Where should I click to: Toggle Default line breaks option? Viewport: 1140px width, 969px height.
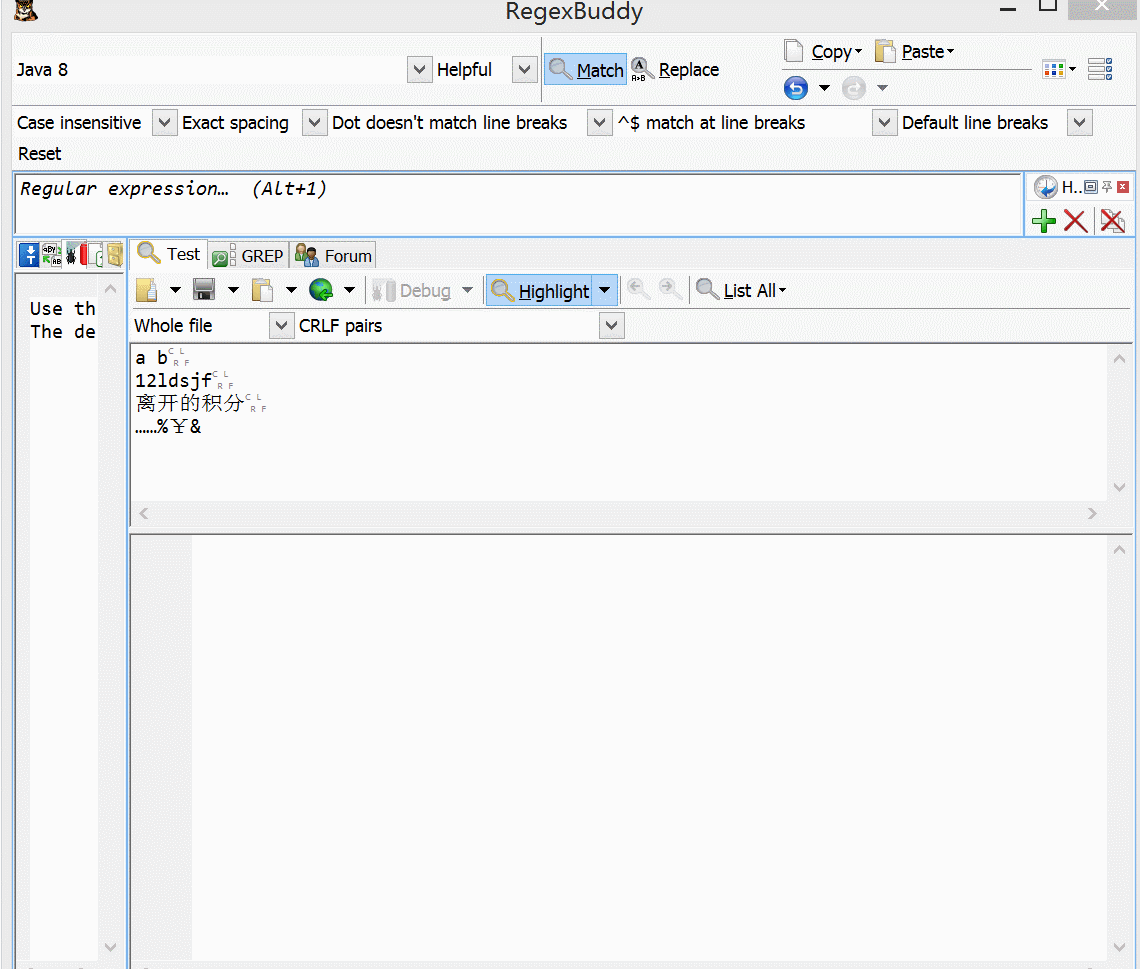tap(974, 123)
